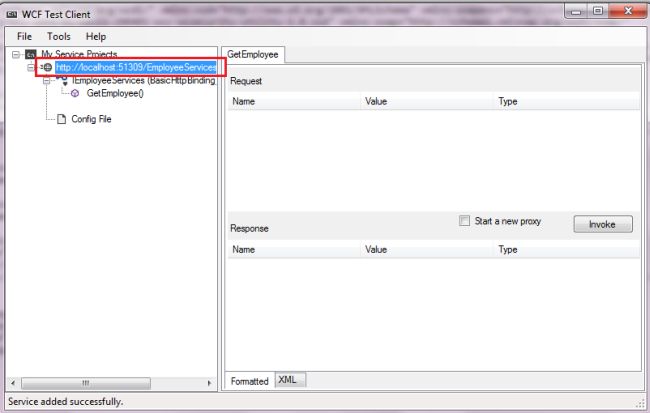Select the GetEmployee() operation in tree
This screenshot has height=413, width=650.
pyautogui.click(x=115, y=93)
